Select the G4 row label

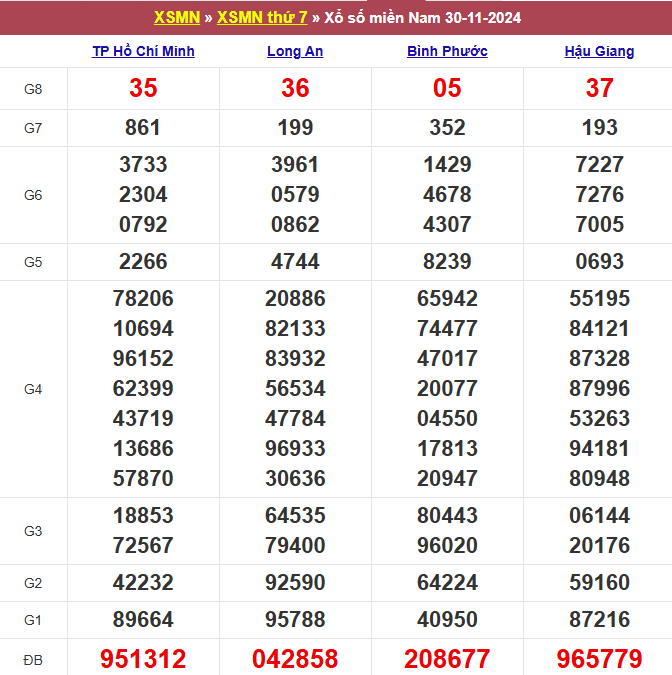pos(33,389)
